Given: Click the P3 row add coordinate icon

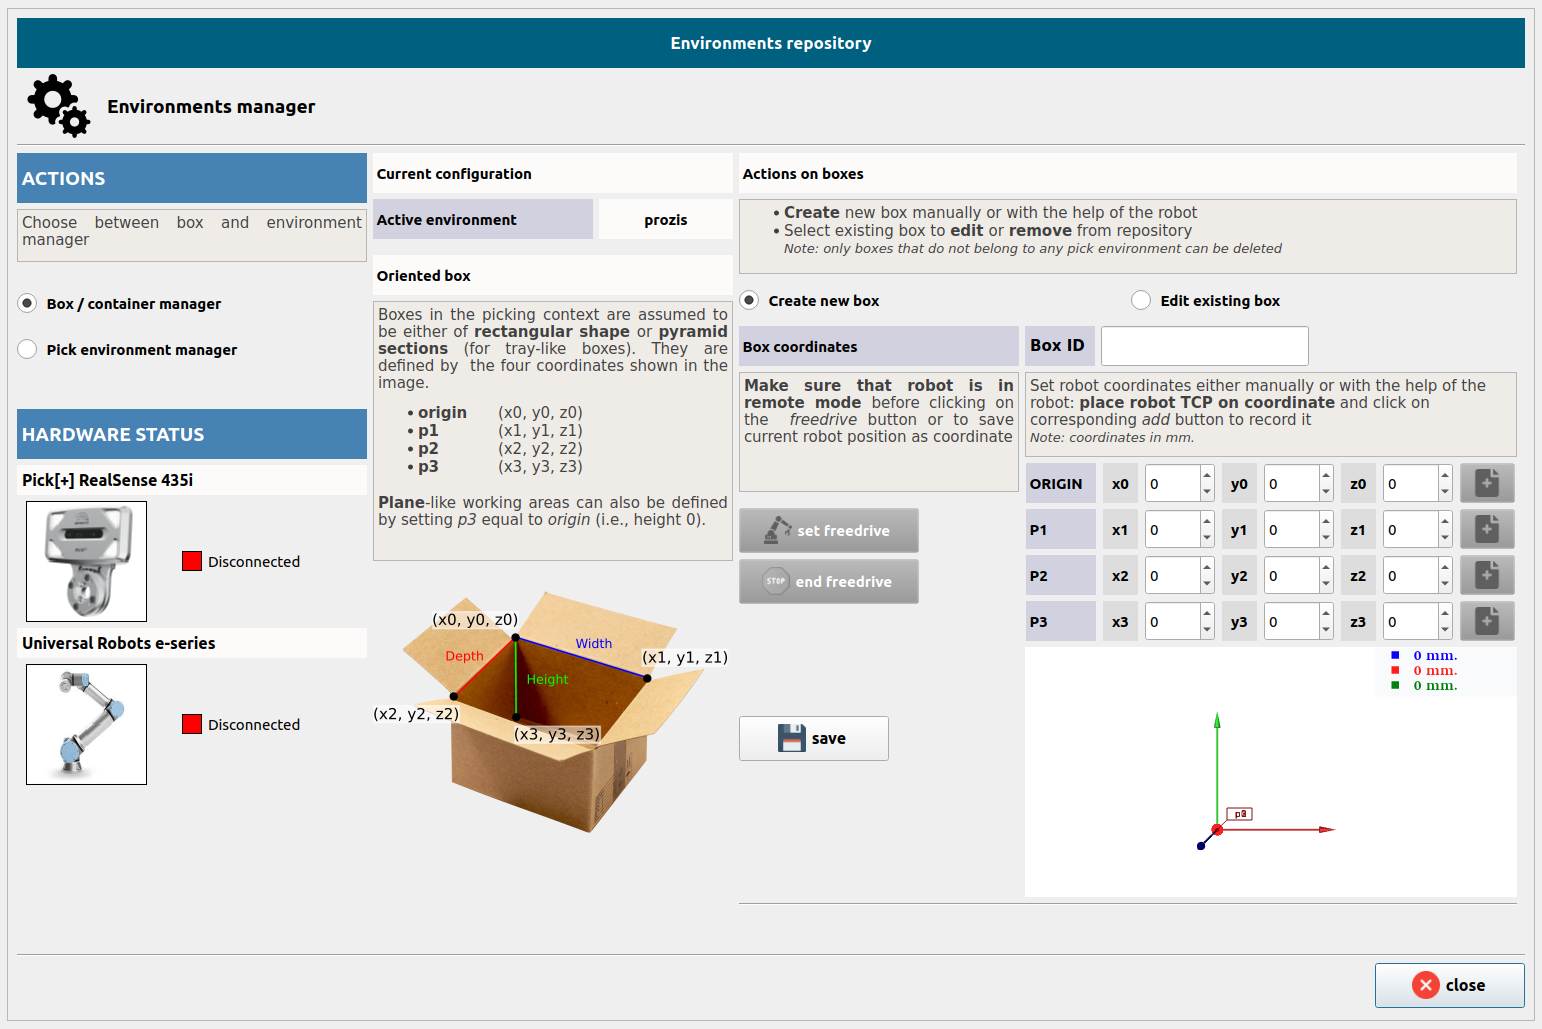Looking at the screenshot, I should click(x=1487, y=621).
